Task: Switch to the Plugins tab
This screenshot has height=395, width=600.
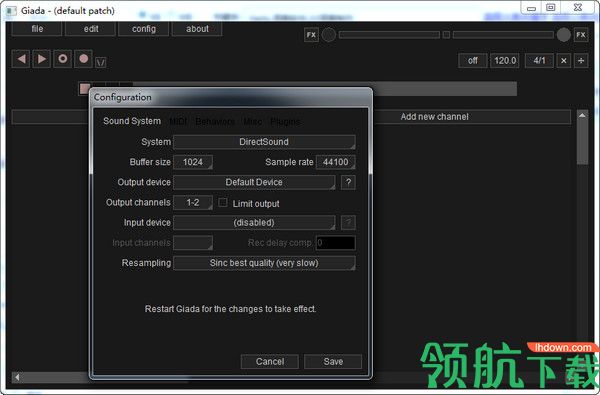Action: 285,121
